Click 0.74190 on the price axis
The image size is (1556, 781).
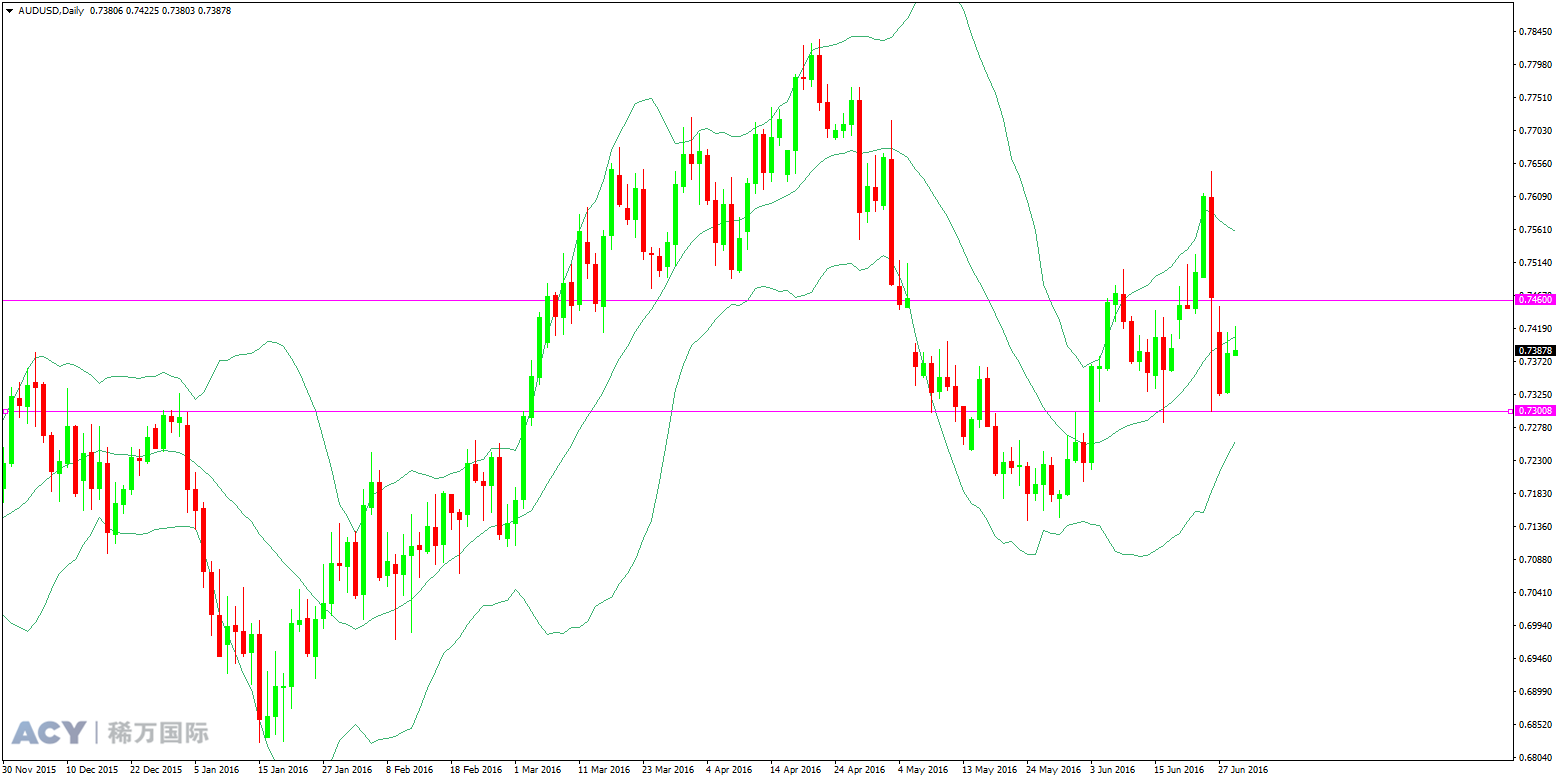[x=1535, y=329]
